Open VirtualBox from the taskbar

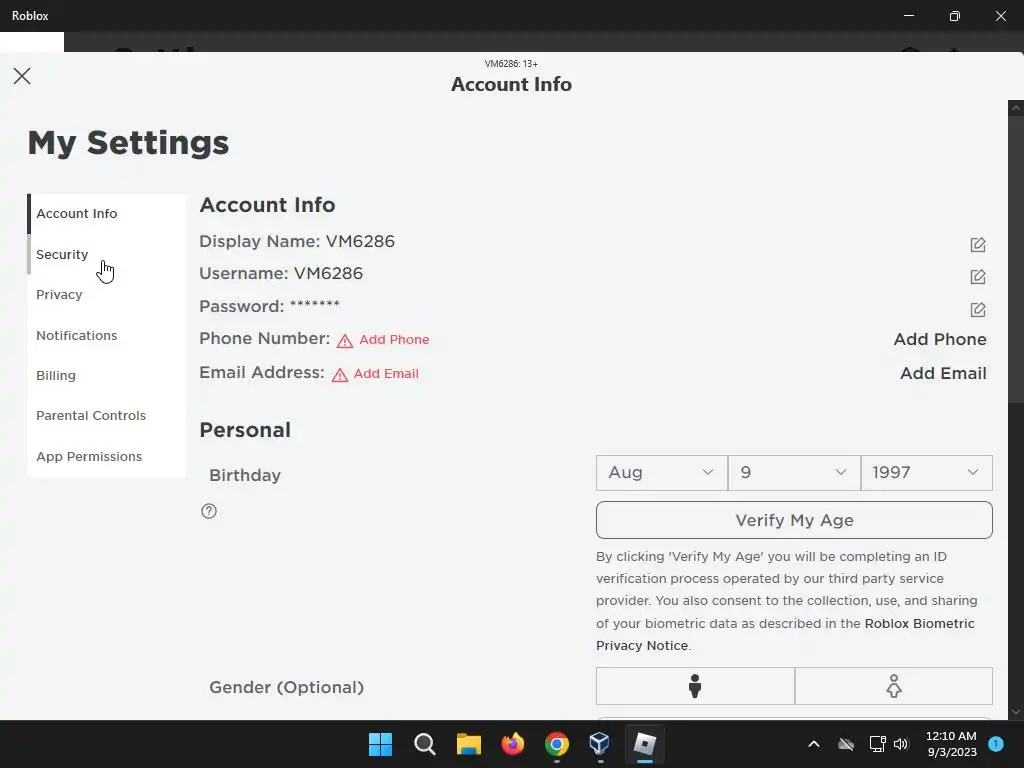600,744
